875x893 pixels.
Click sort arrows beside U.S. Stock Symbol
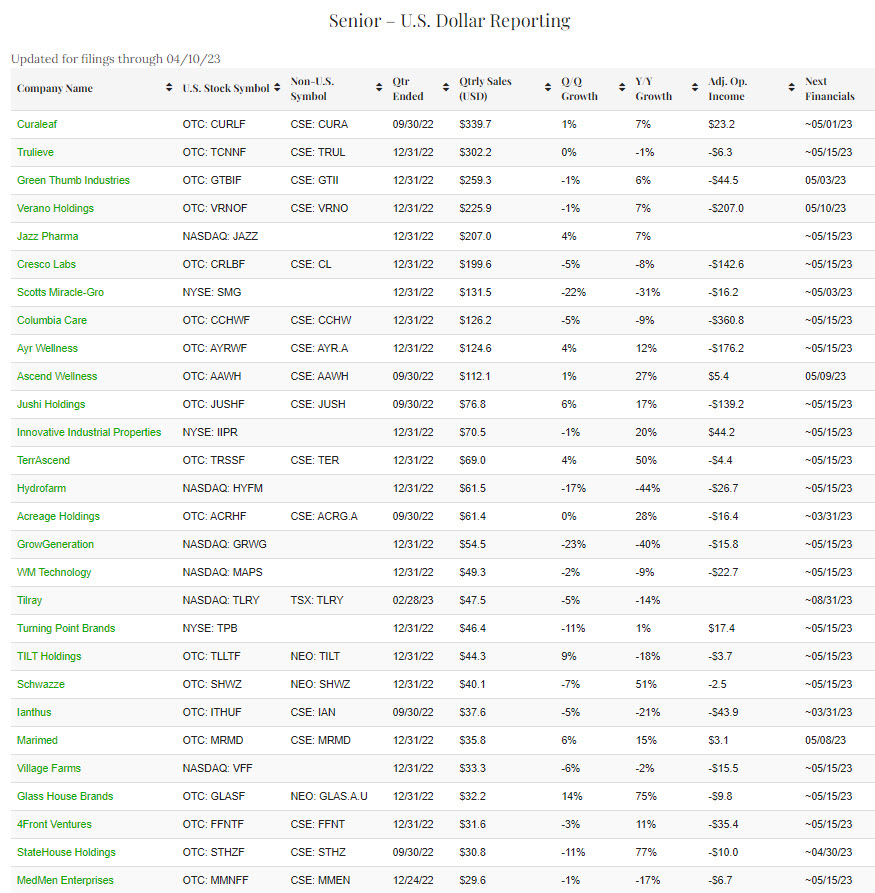(277, 89)
